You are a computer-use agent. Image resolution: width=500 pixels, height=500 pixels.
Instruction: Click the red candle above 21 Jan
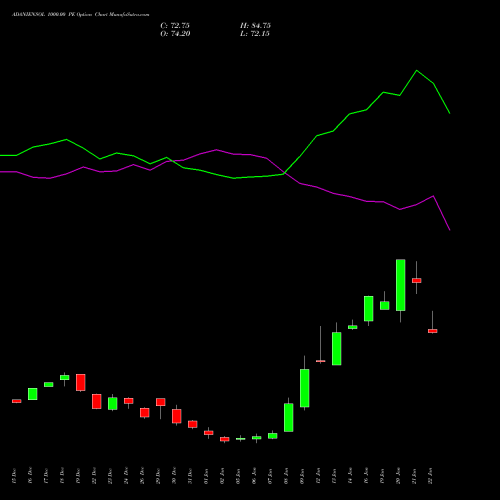point(417,281)
